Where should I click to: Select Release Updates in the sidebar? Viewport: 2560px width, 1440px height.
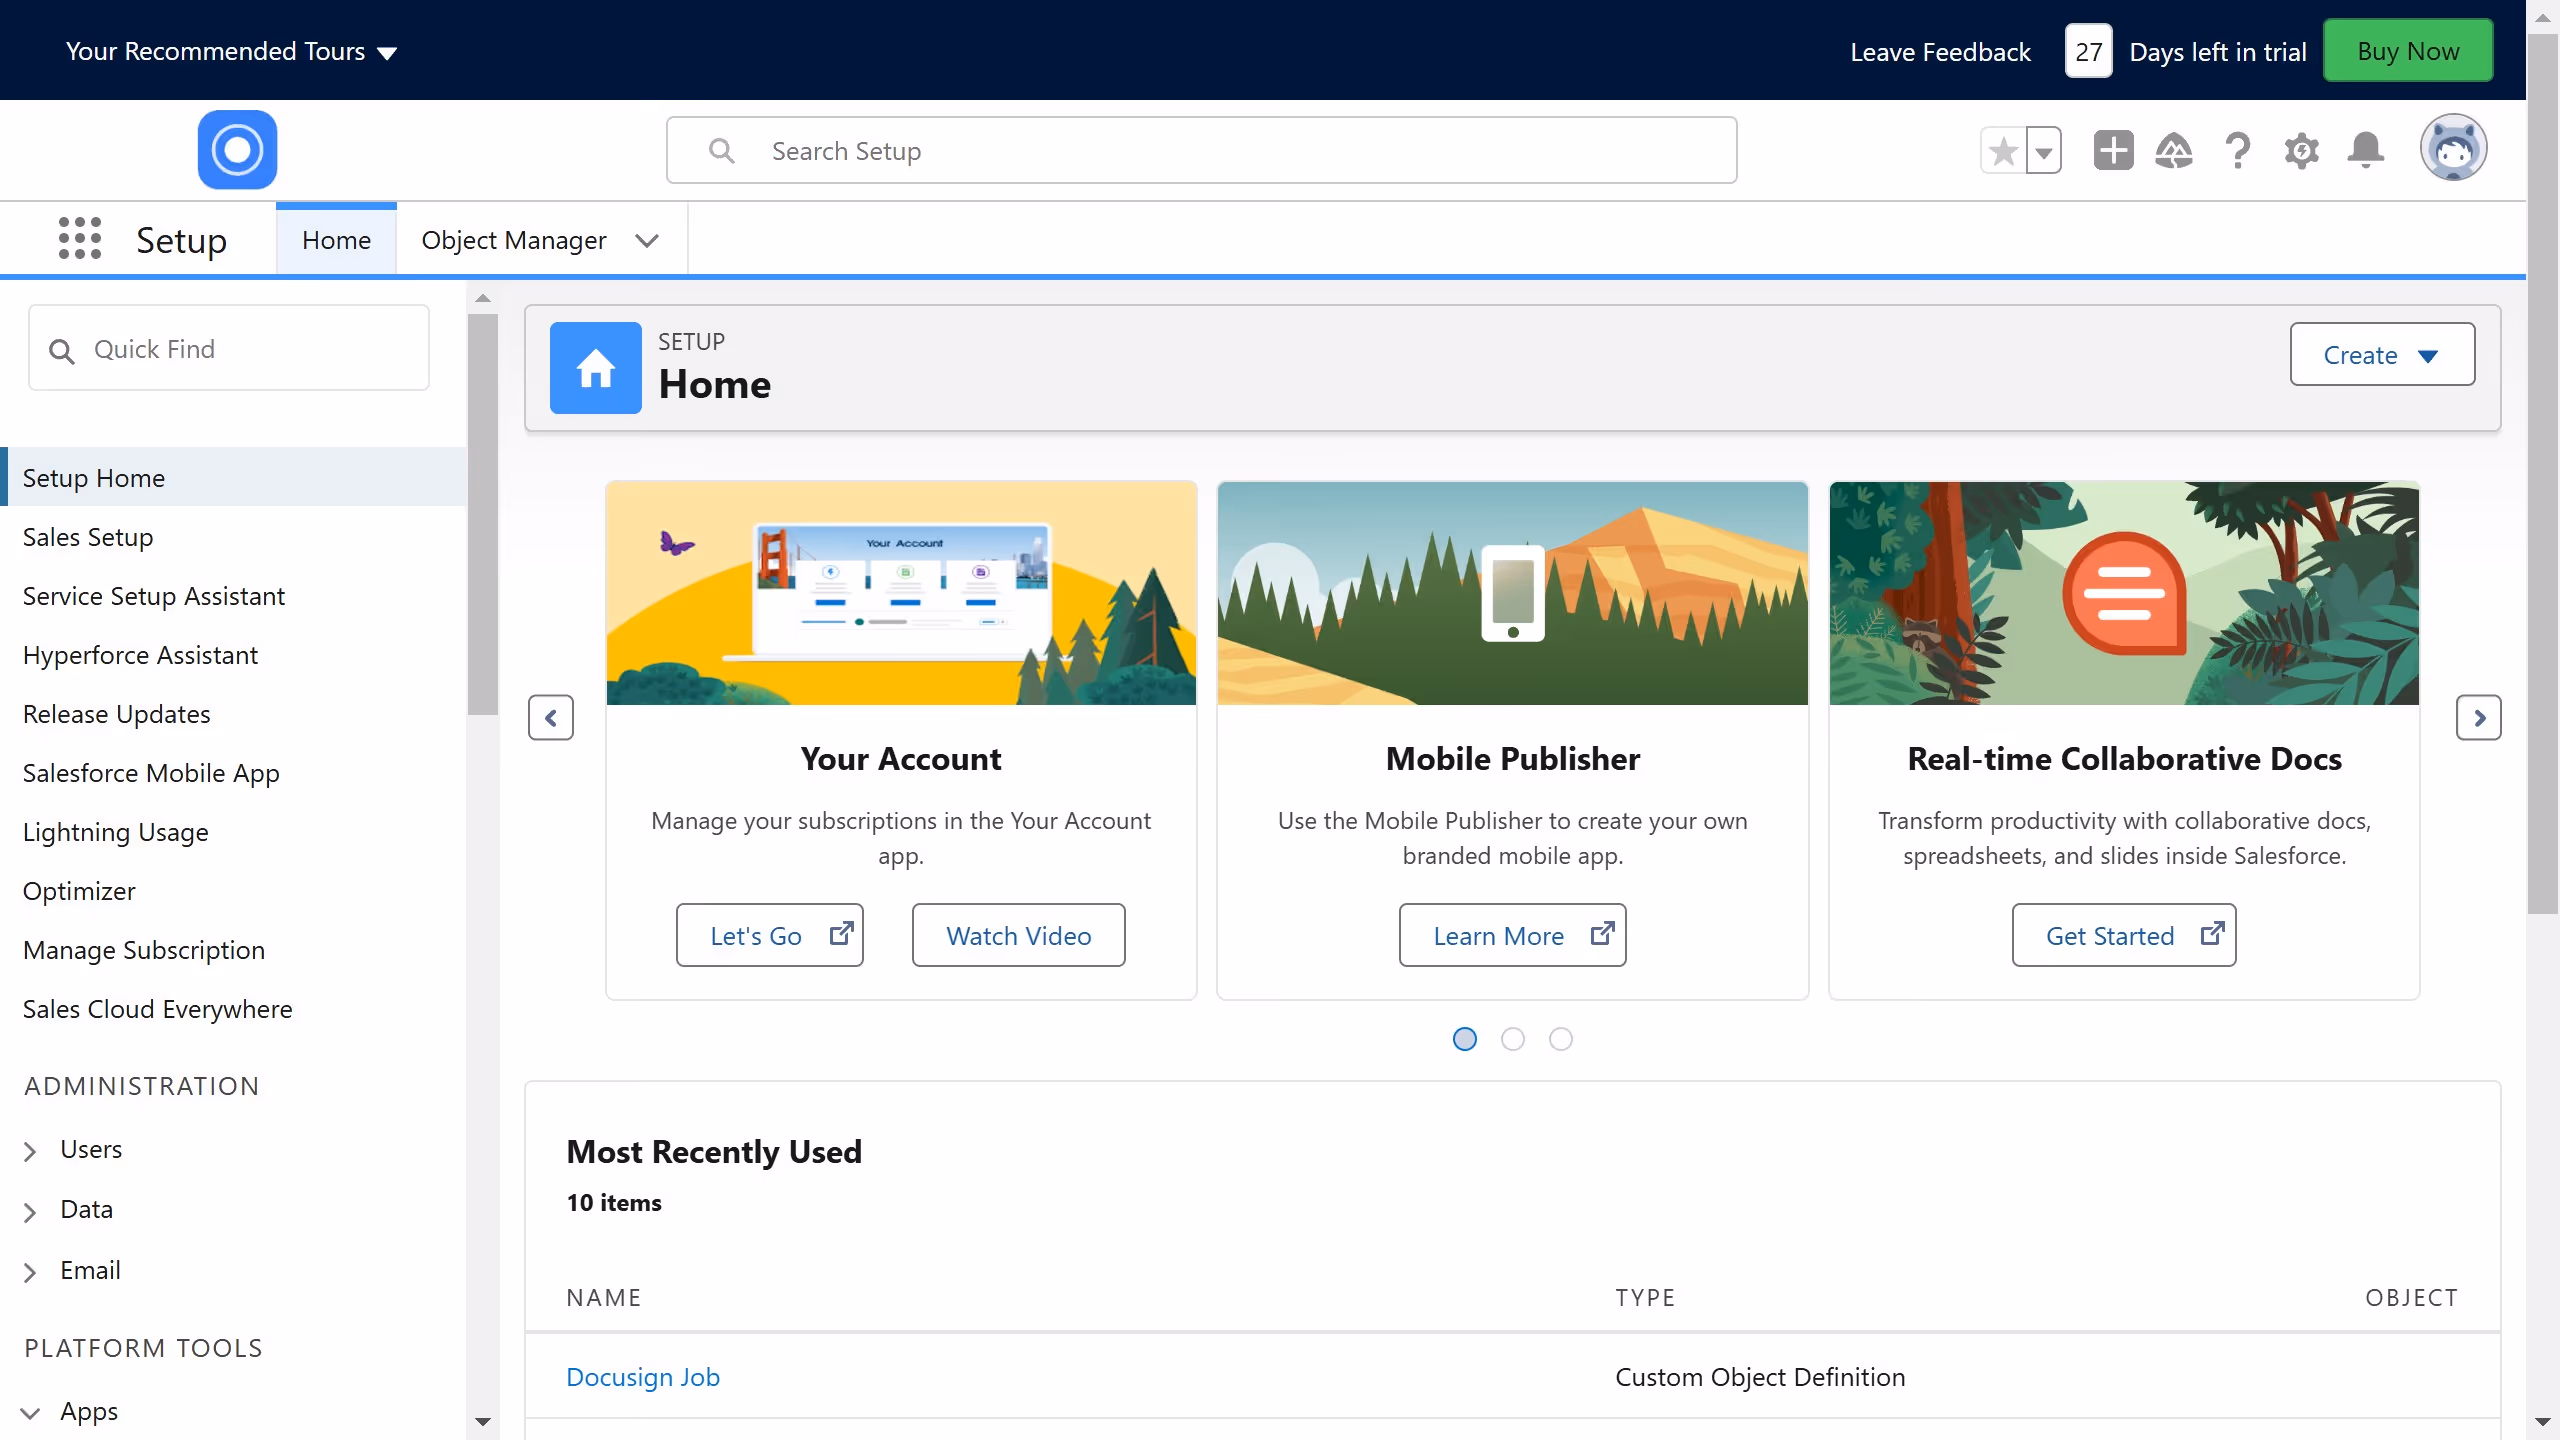(x=116, y=713)
